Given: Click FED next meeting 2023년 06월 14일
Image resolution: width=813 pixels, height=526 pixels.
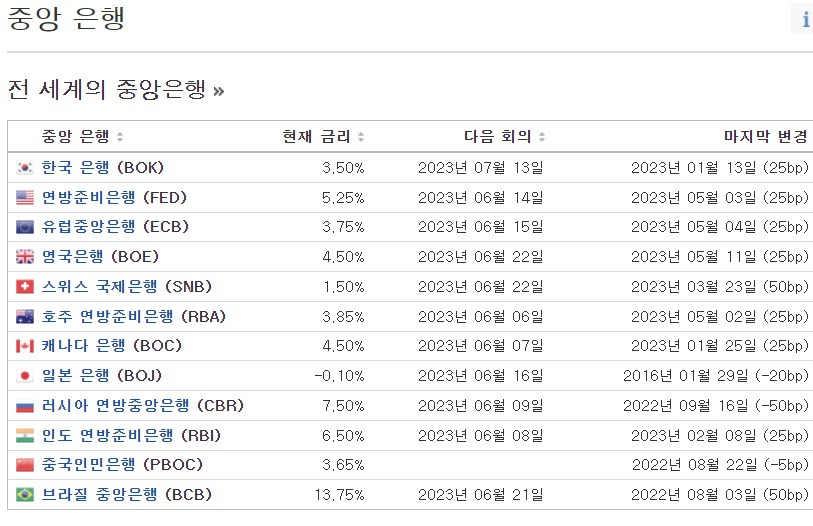Looking at the screenshot, I should [481, 198].
